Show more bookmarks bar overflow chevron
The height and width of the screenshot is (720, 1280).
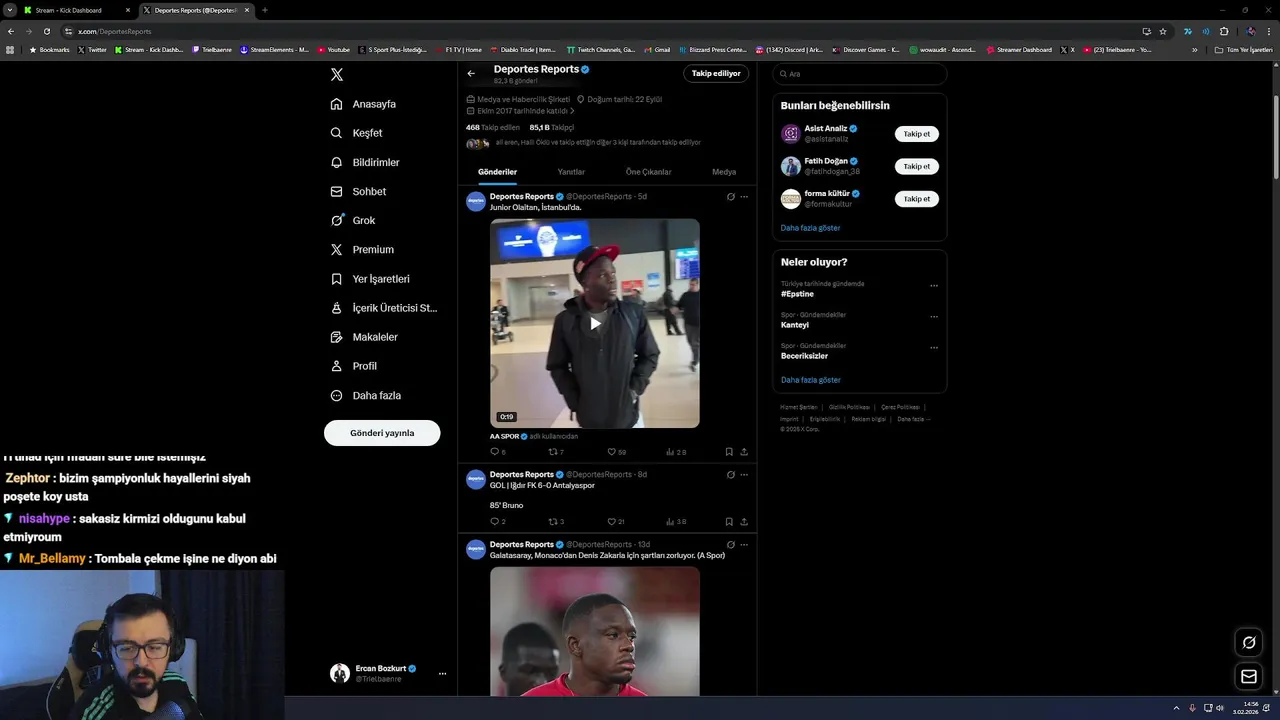point(1194,49)
